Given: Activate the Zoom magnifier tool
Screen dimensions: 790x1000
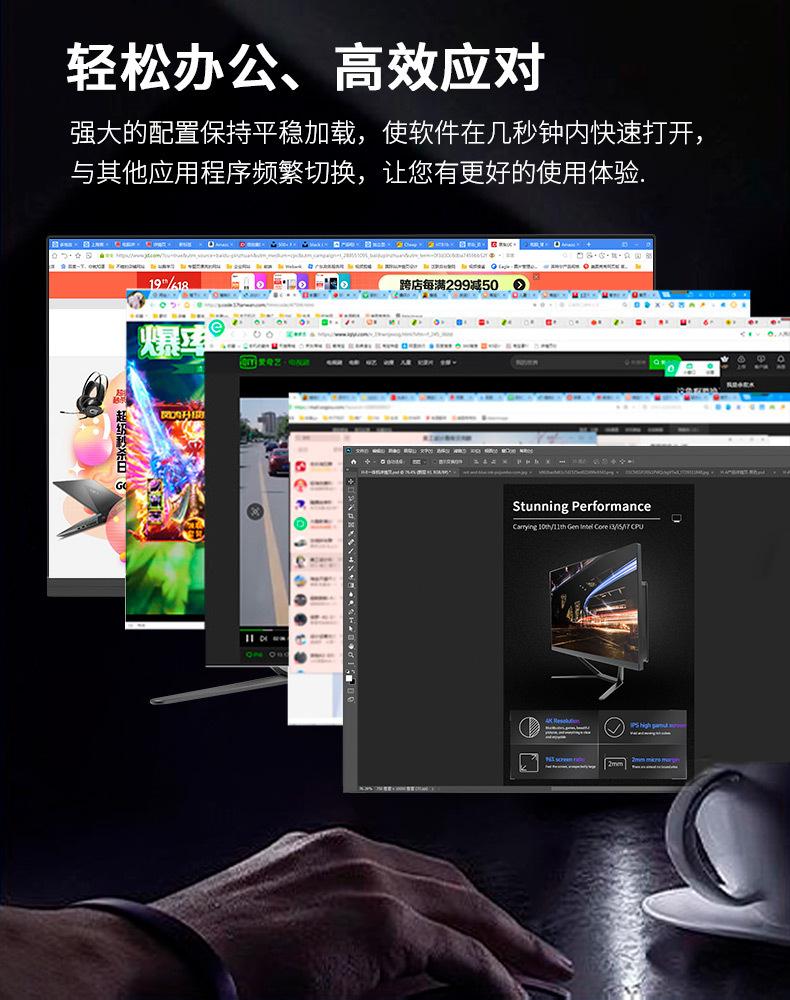Looking at the screenshot, I should tap(351, 656).
